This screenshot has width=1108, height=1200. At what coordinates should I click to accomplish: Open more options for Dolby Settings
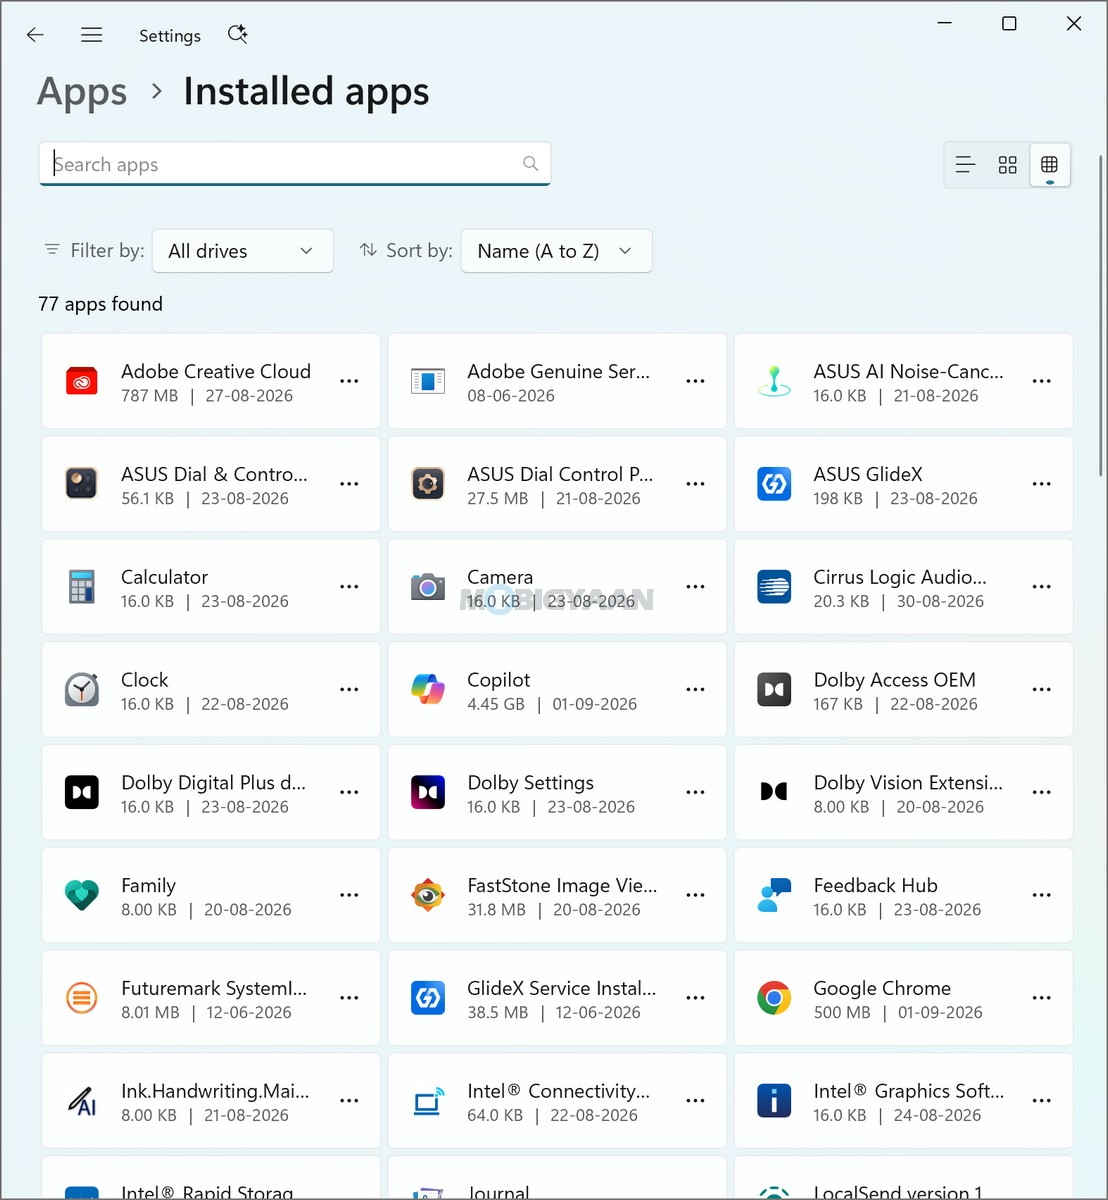695,792
